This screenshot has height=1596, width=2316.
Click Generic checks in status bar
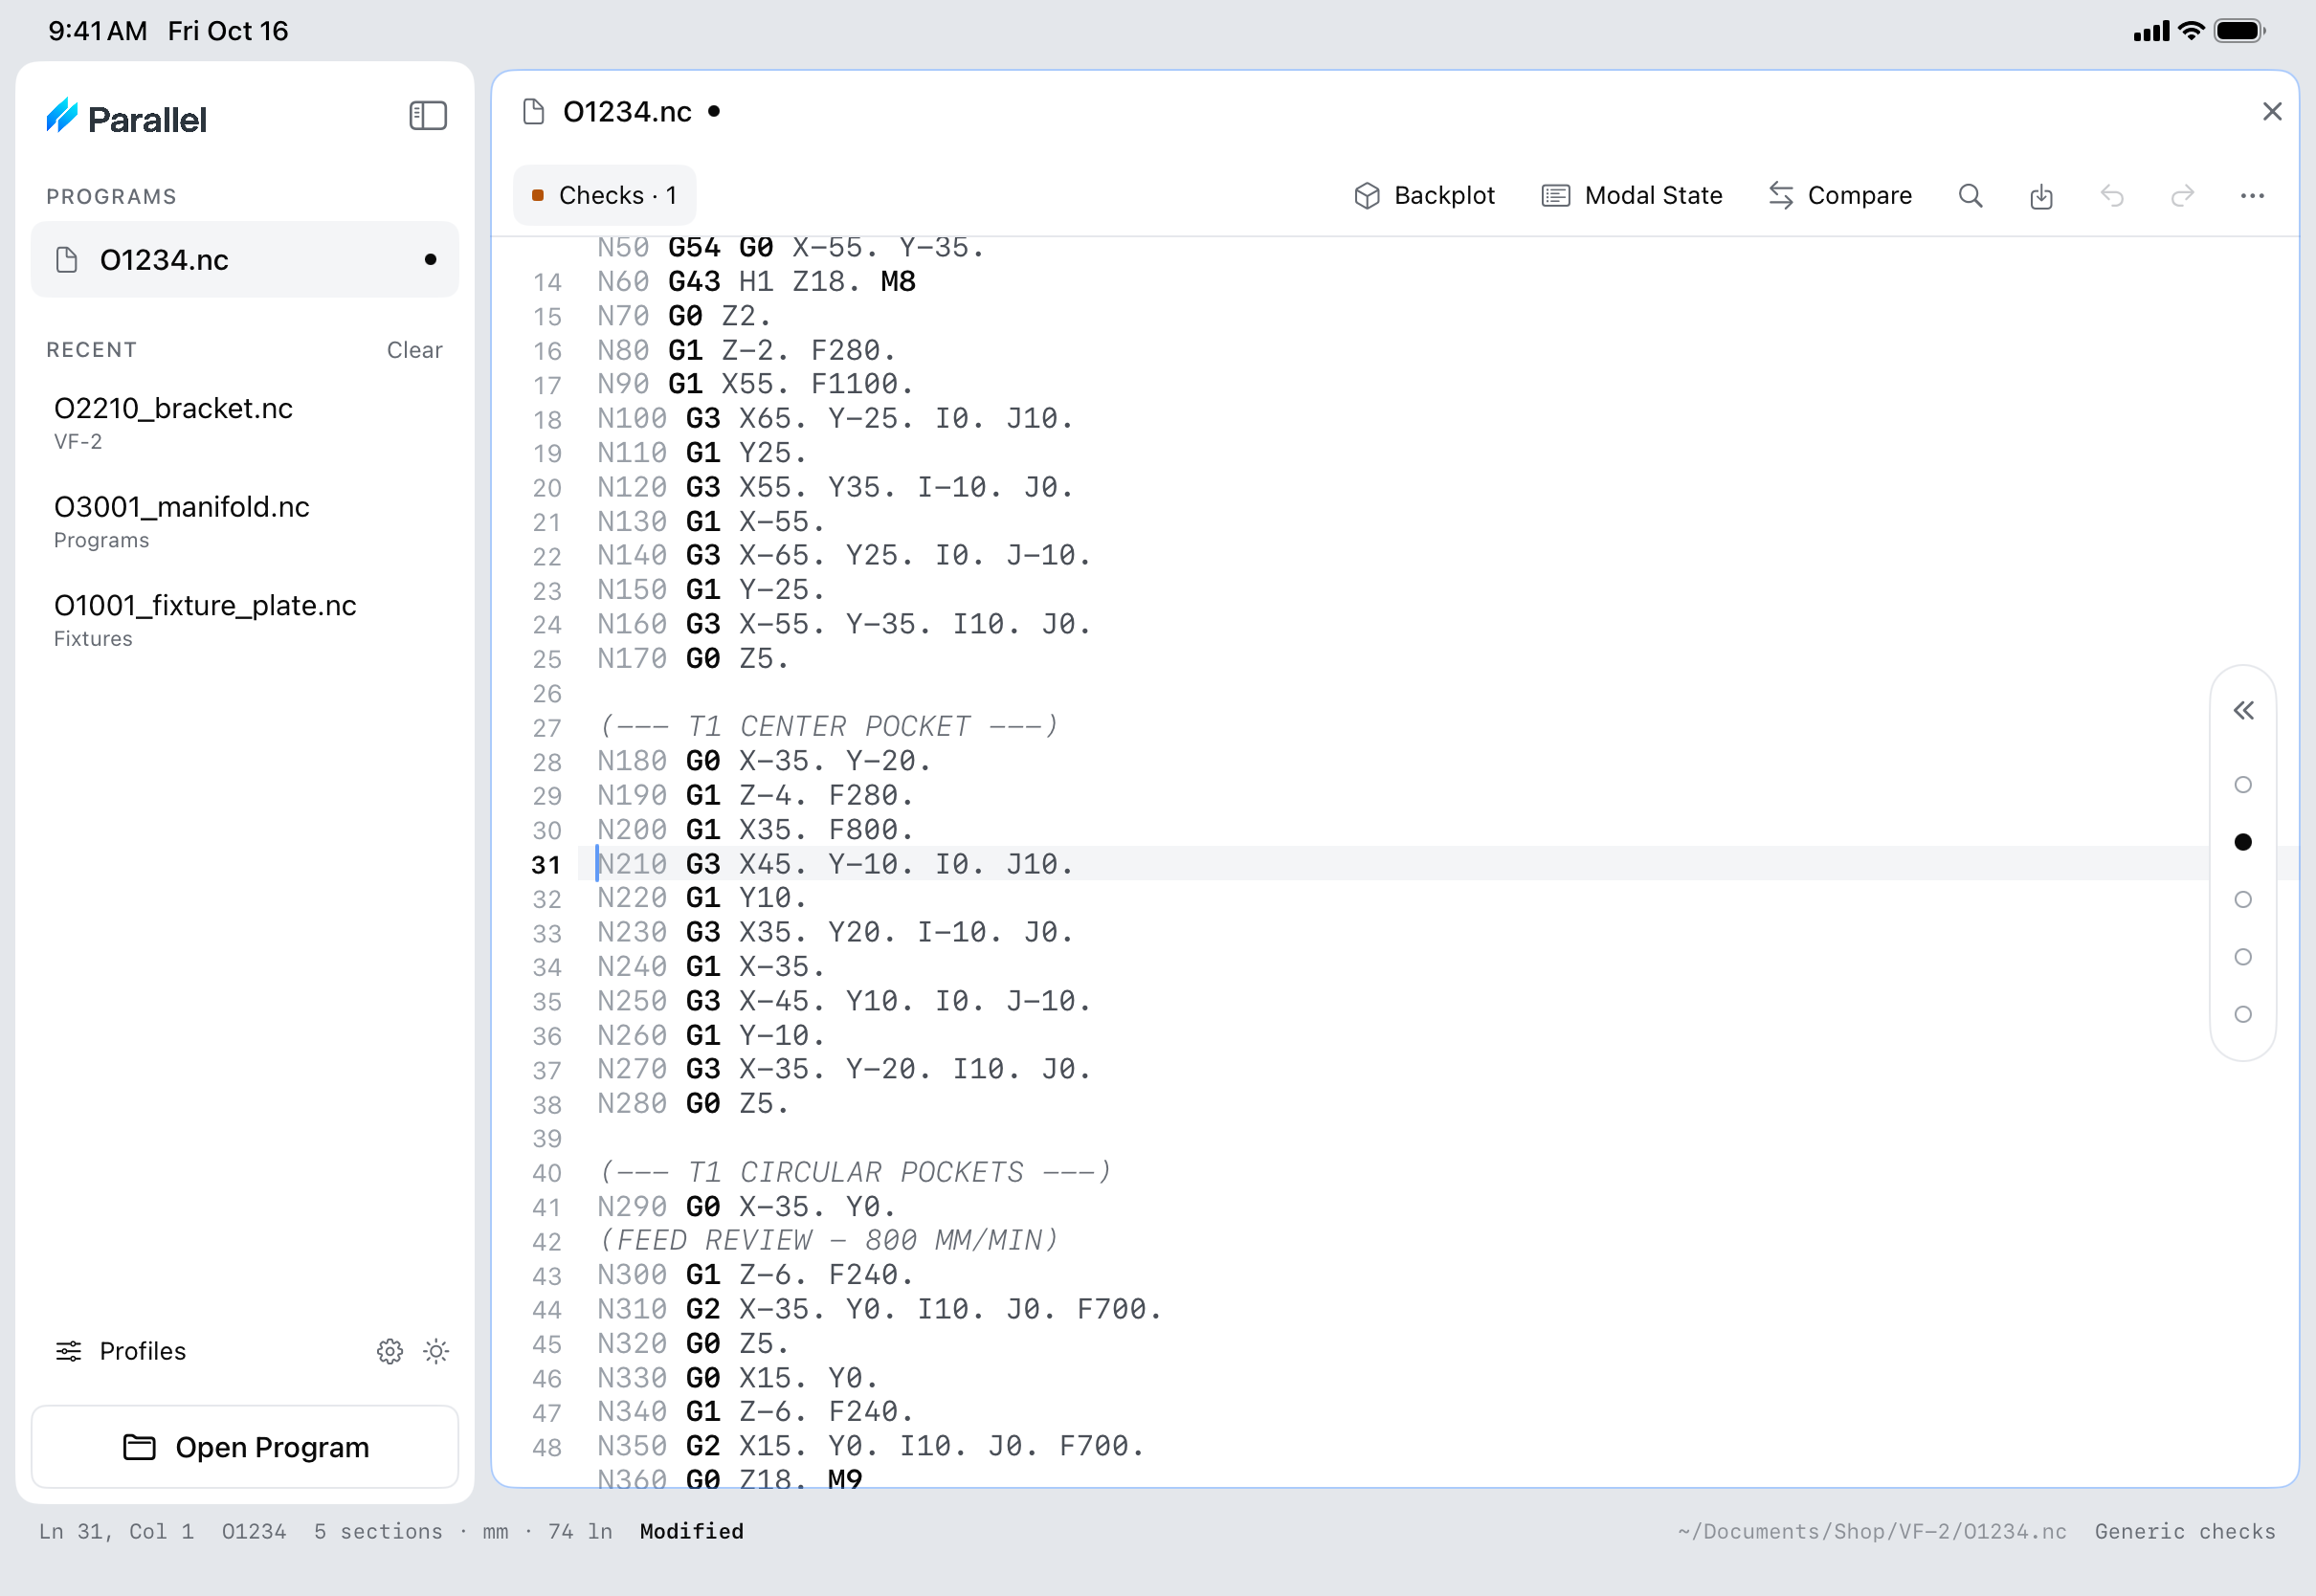2185,1531
